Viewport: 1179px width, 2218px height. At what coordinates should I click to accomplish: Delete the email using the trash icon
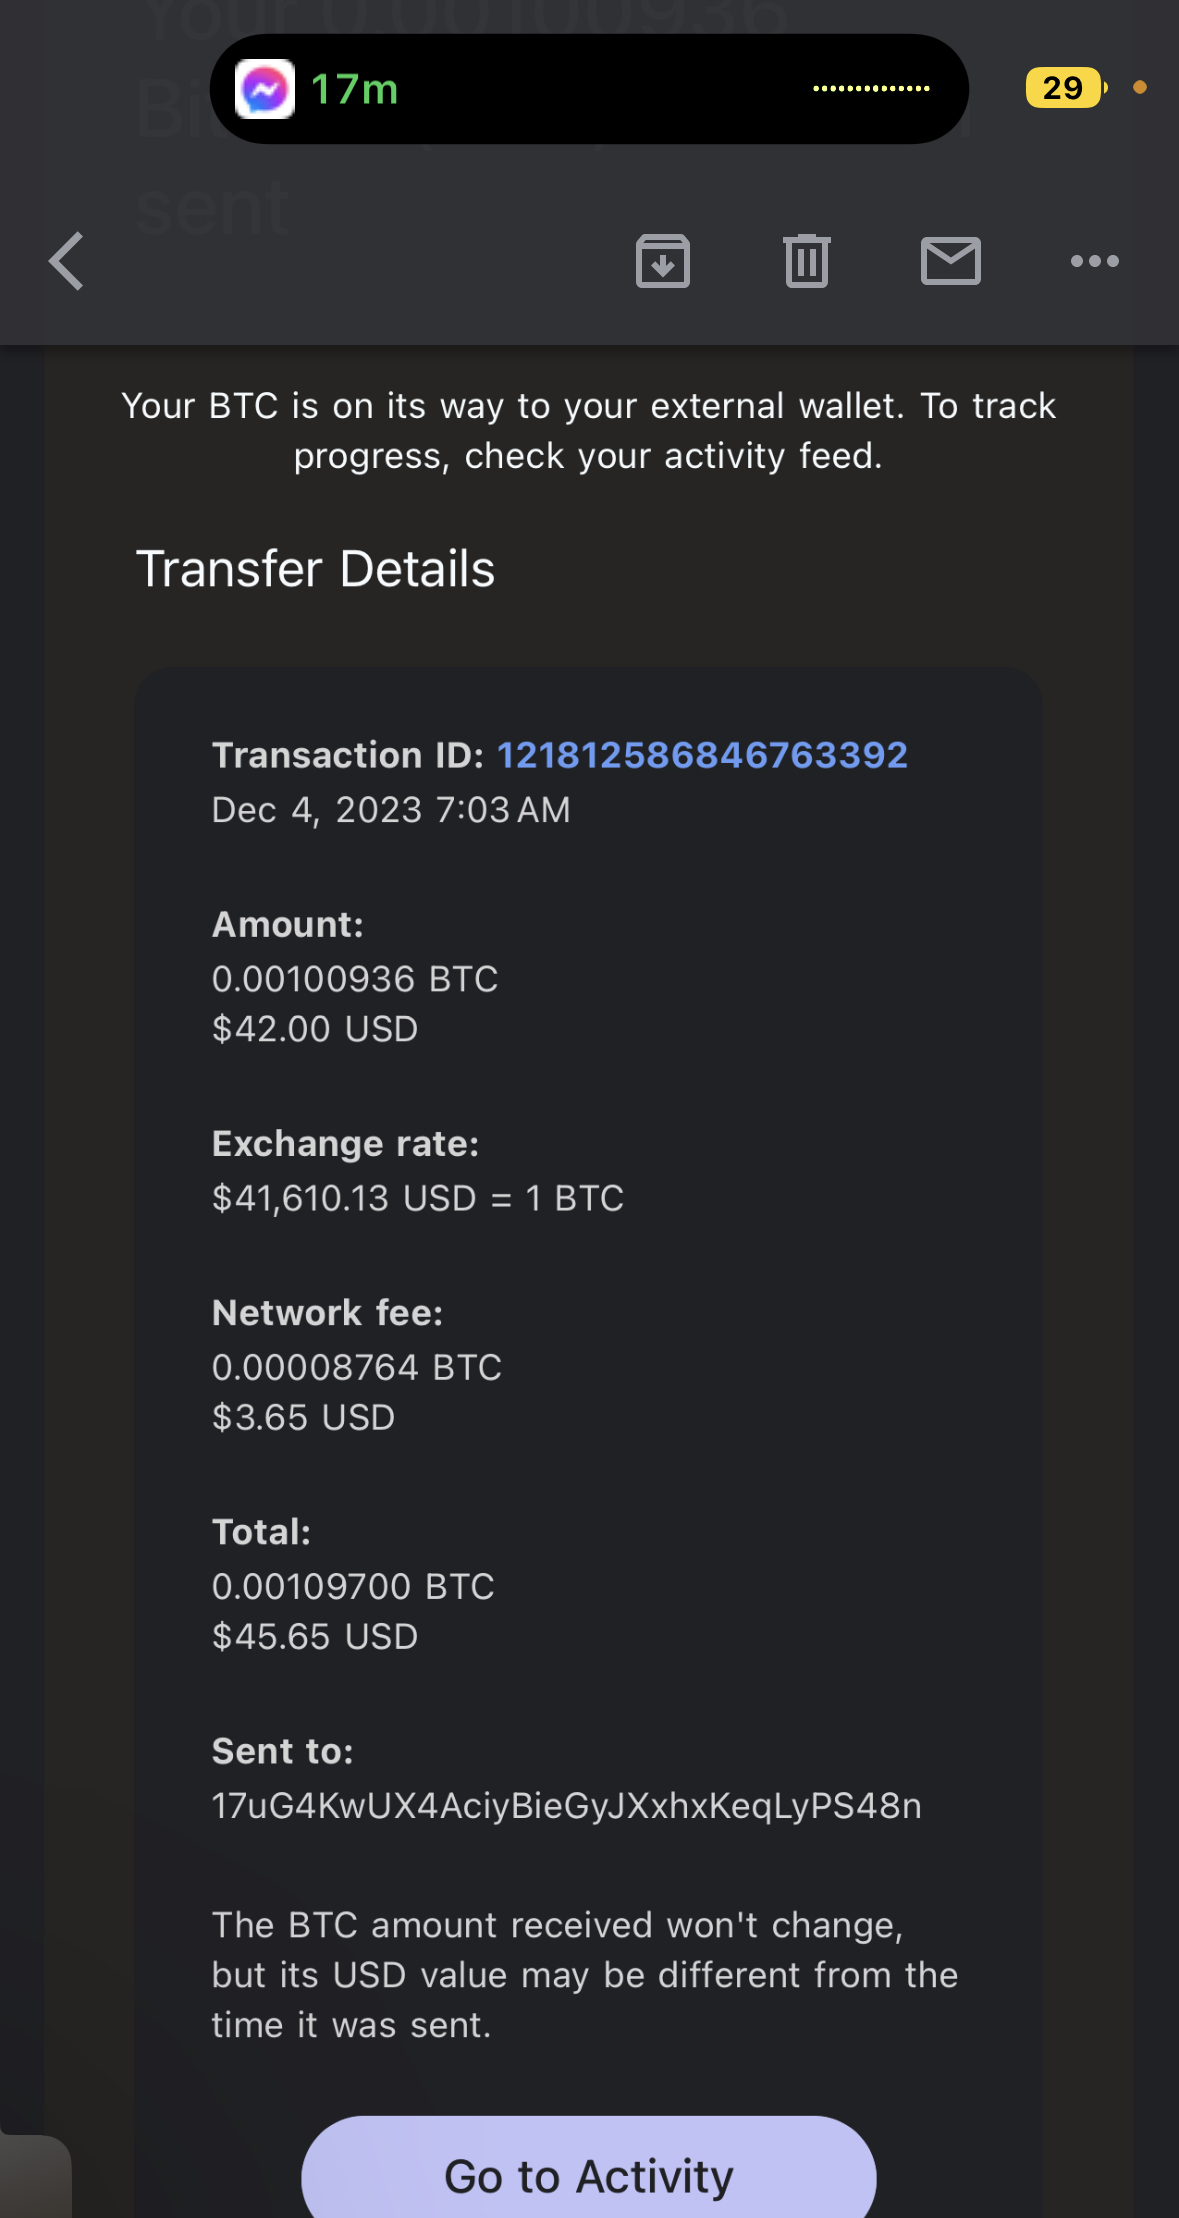tap(806, 262)
